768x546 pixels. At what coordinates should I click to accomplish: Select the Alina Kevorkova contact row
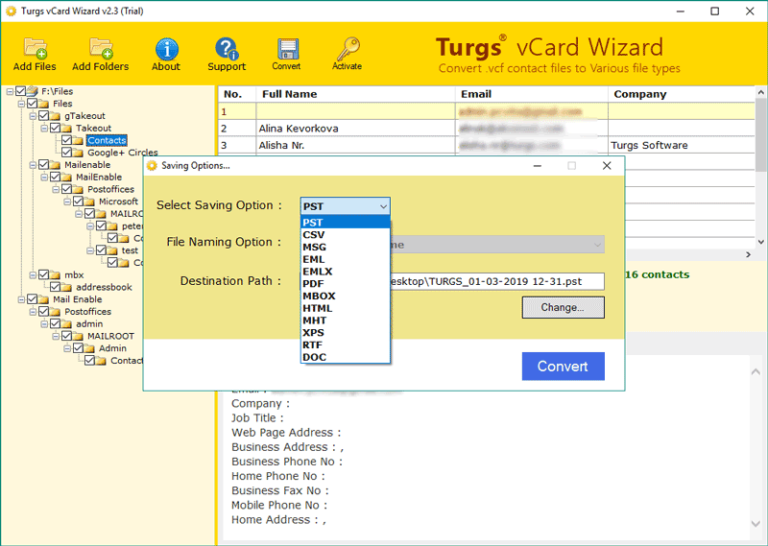486,128
